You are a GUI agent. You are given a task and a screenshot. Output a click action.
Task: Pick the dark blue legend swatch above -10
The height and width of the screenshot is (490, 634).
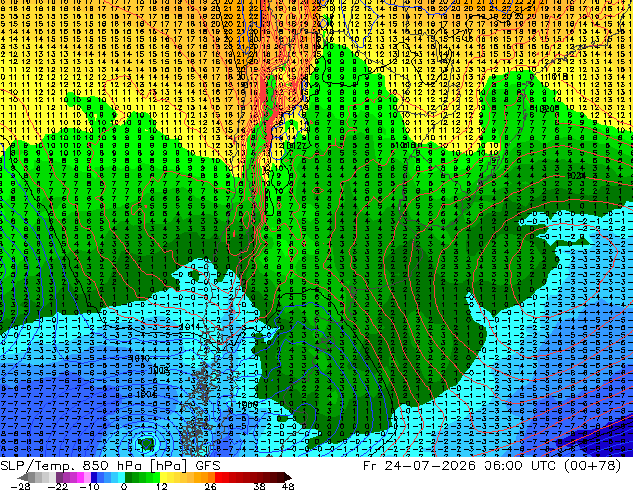tap(94, 477)
